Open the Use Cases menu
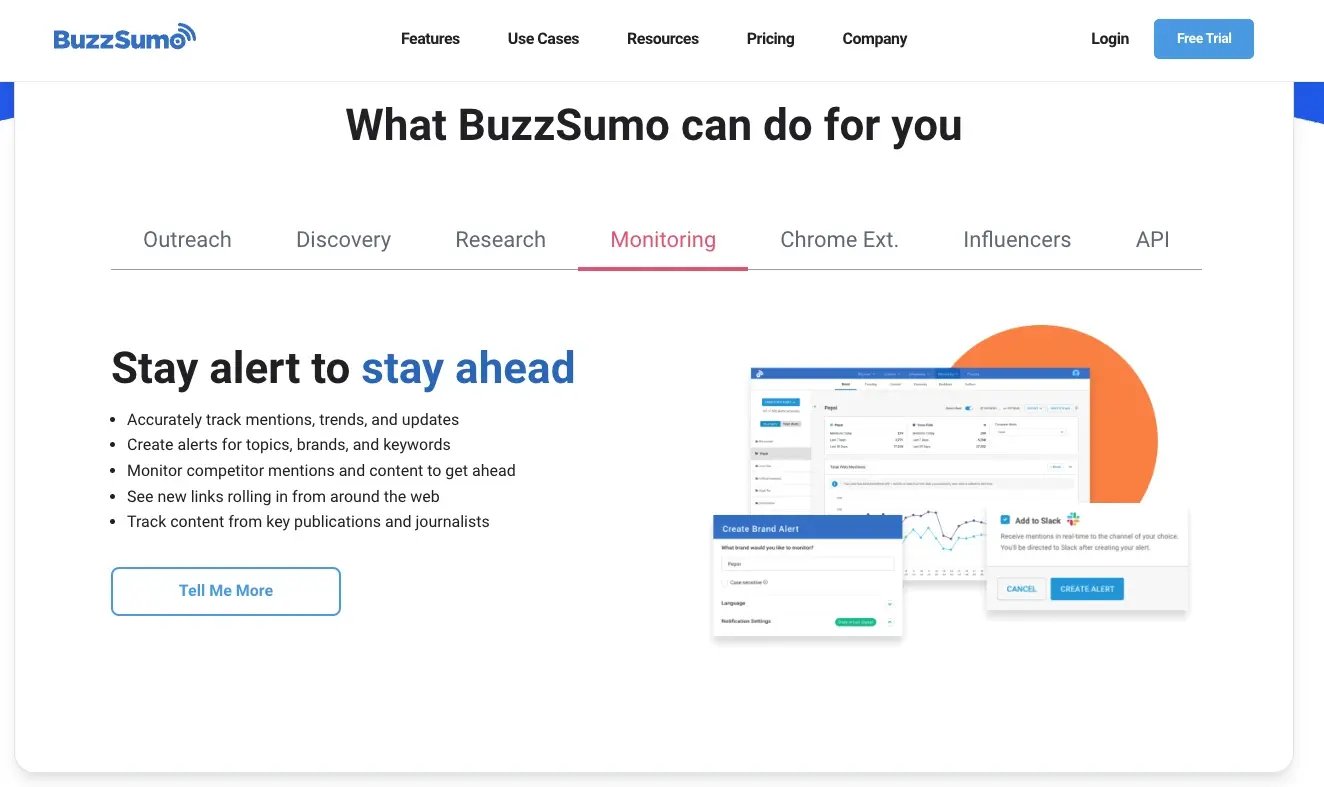Image resolution: width=1324 pixels, height=787 pixels. point(543,39)
